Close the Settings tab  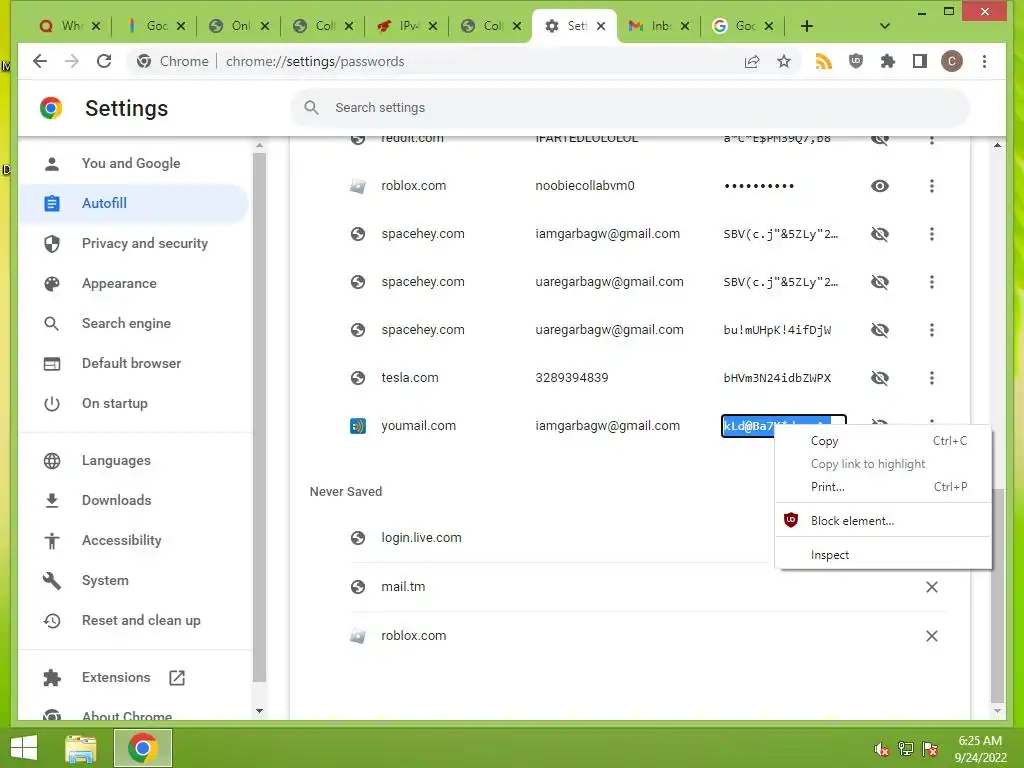(601, 26)
